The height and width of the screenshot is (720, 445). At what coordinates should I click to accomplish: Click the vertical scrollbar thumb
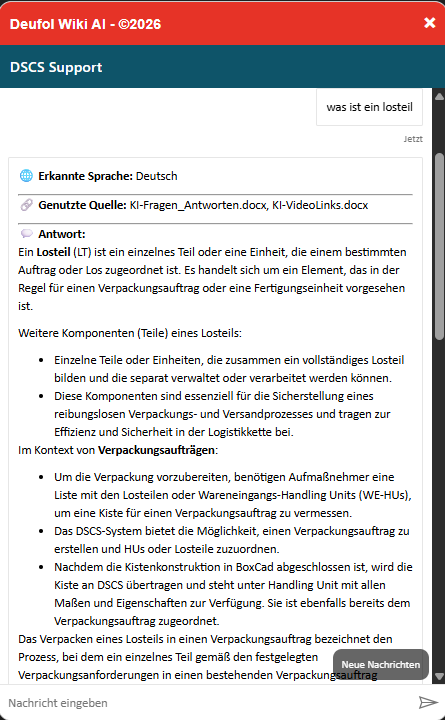pyautogui.click(x=439, y=246)
